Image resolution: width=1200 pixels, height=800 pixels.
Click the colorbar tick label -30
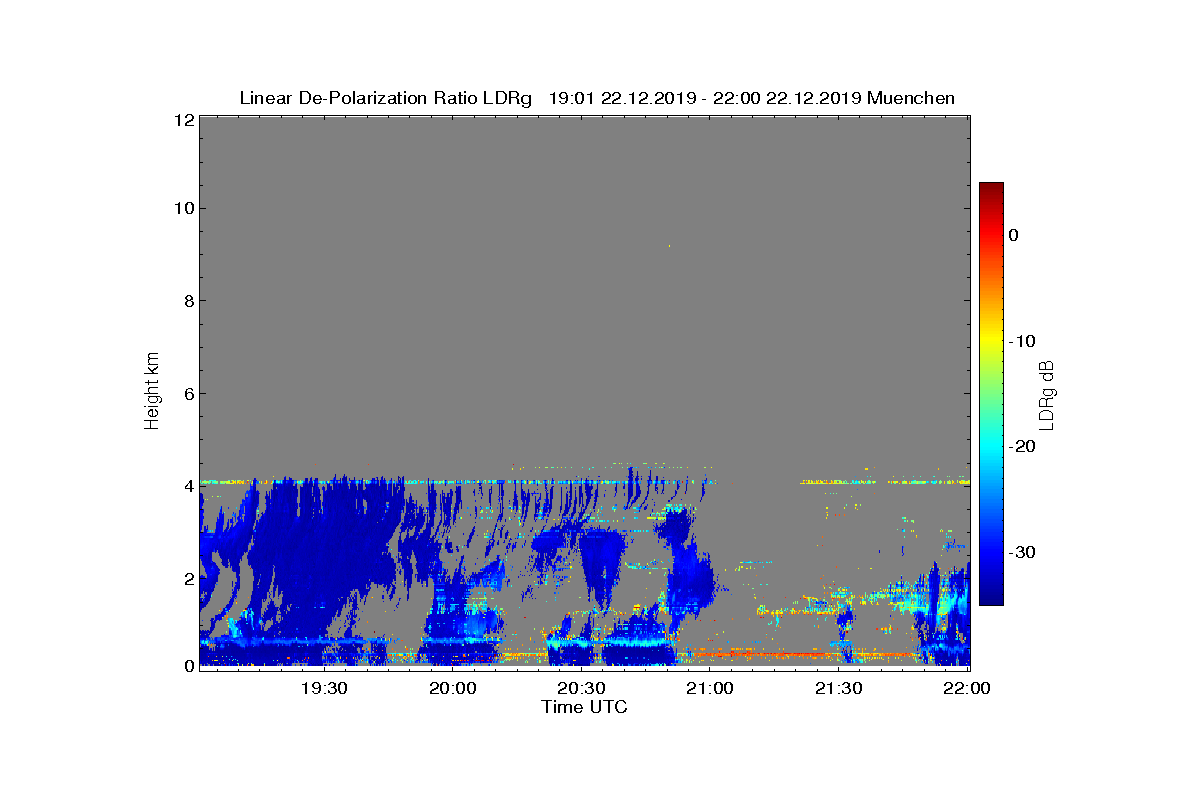(x=1021, y=552)
